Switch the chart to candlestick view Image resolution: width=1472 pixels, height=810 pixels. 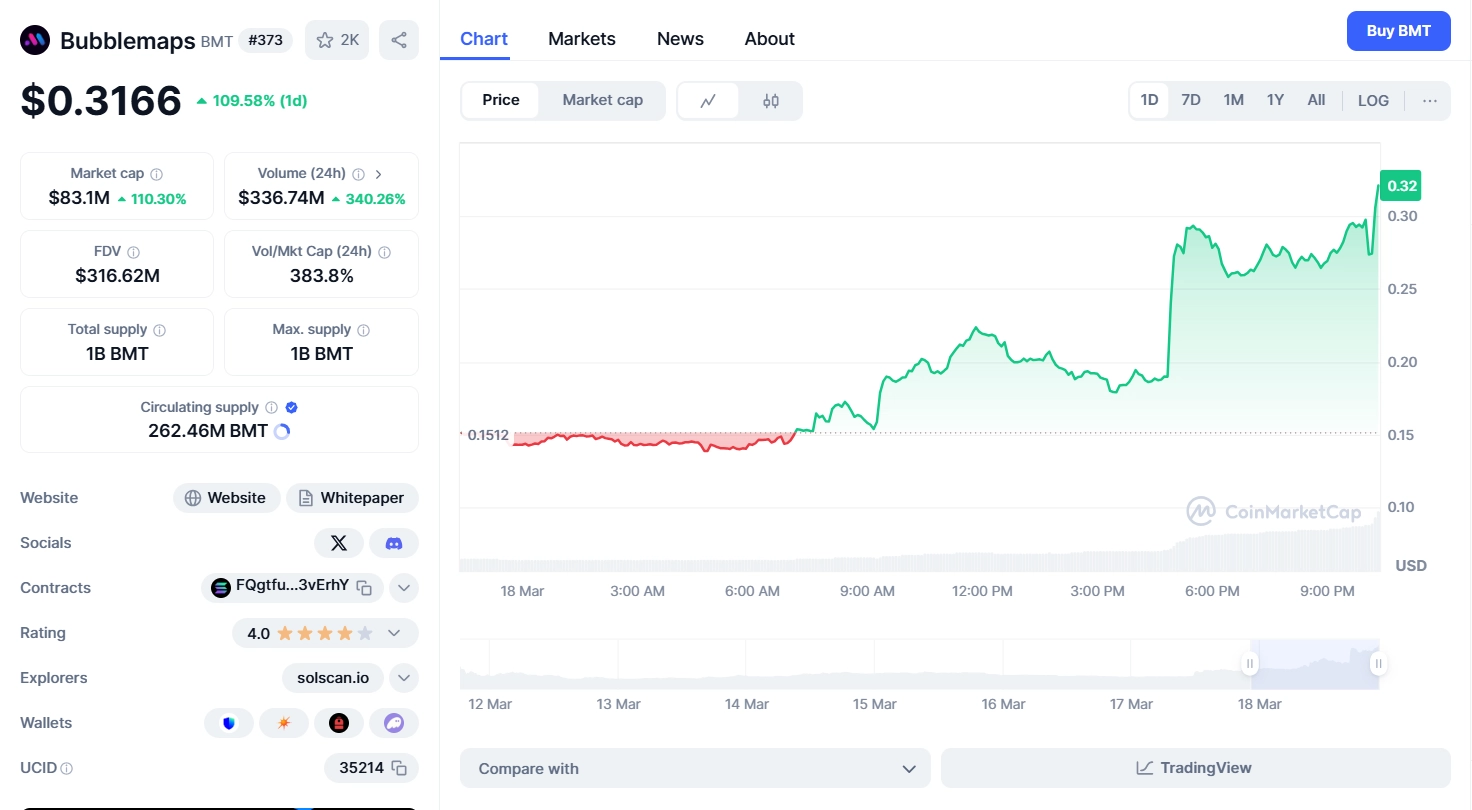(771, 100)
